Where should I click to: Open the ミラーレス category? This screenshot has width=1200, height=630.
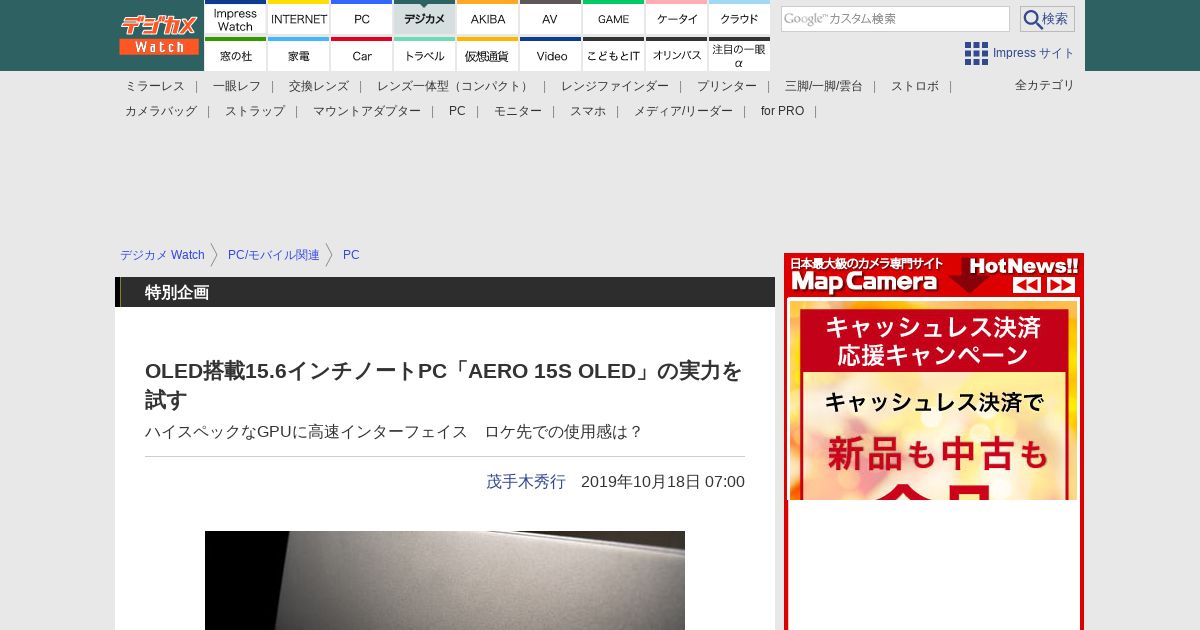[x=155, y=86]
